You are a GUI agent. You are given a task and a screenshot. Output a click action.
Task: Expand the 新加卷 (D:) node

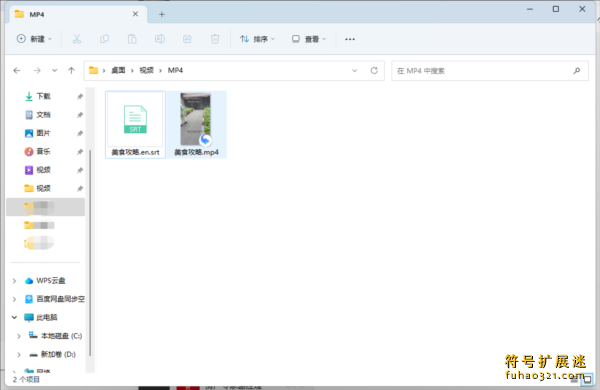pos(19,354)
